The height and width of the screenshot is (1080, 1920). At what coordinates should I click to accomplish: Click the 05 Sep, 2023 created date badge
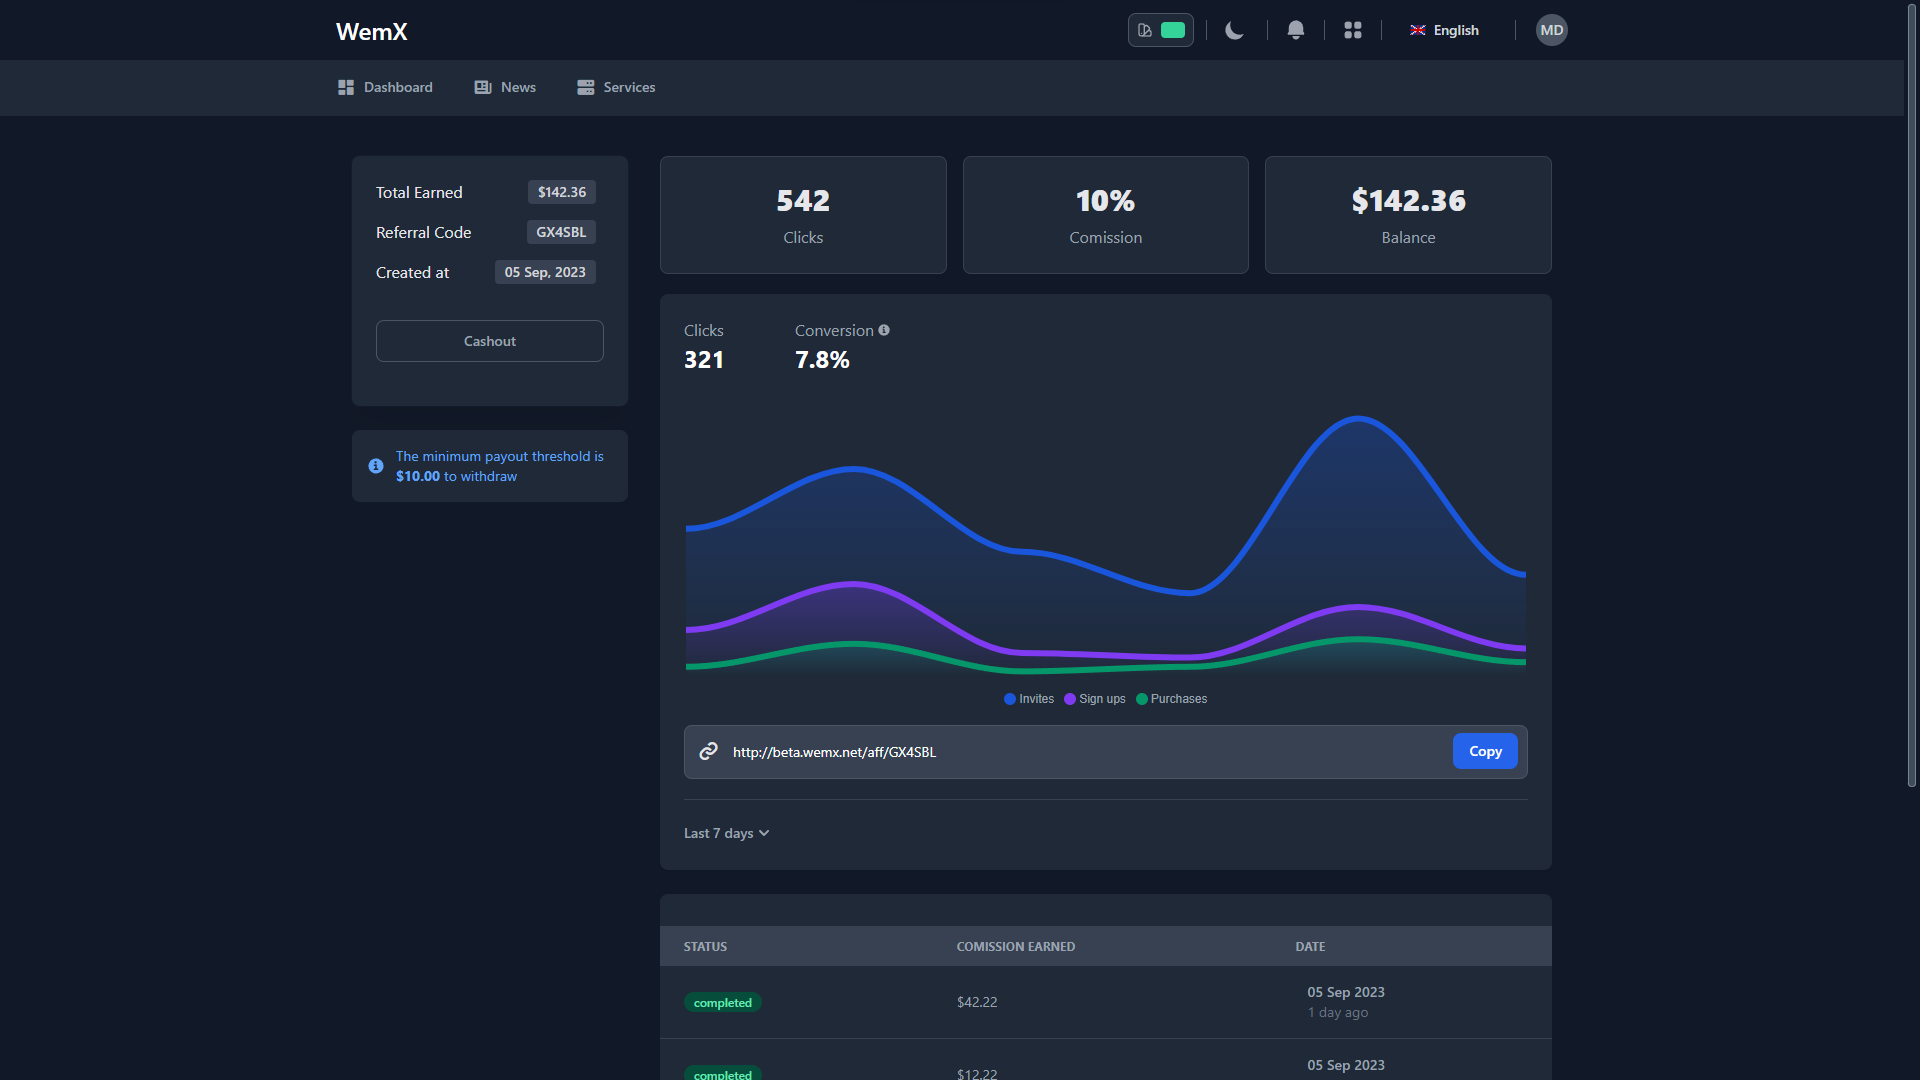tap(545, 272)
